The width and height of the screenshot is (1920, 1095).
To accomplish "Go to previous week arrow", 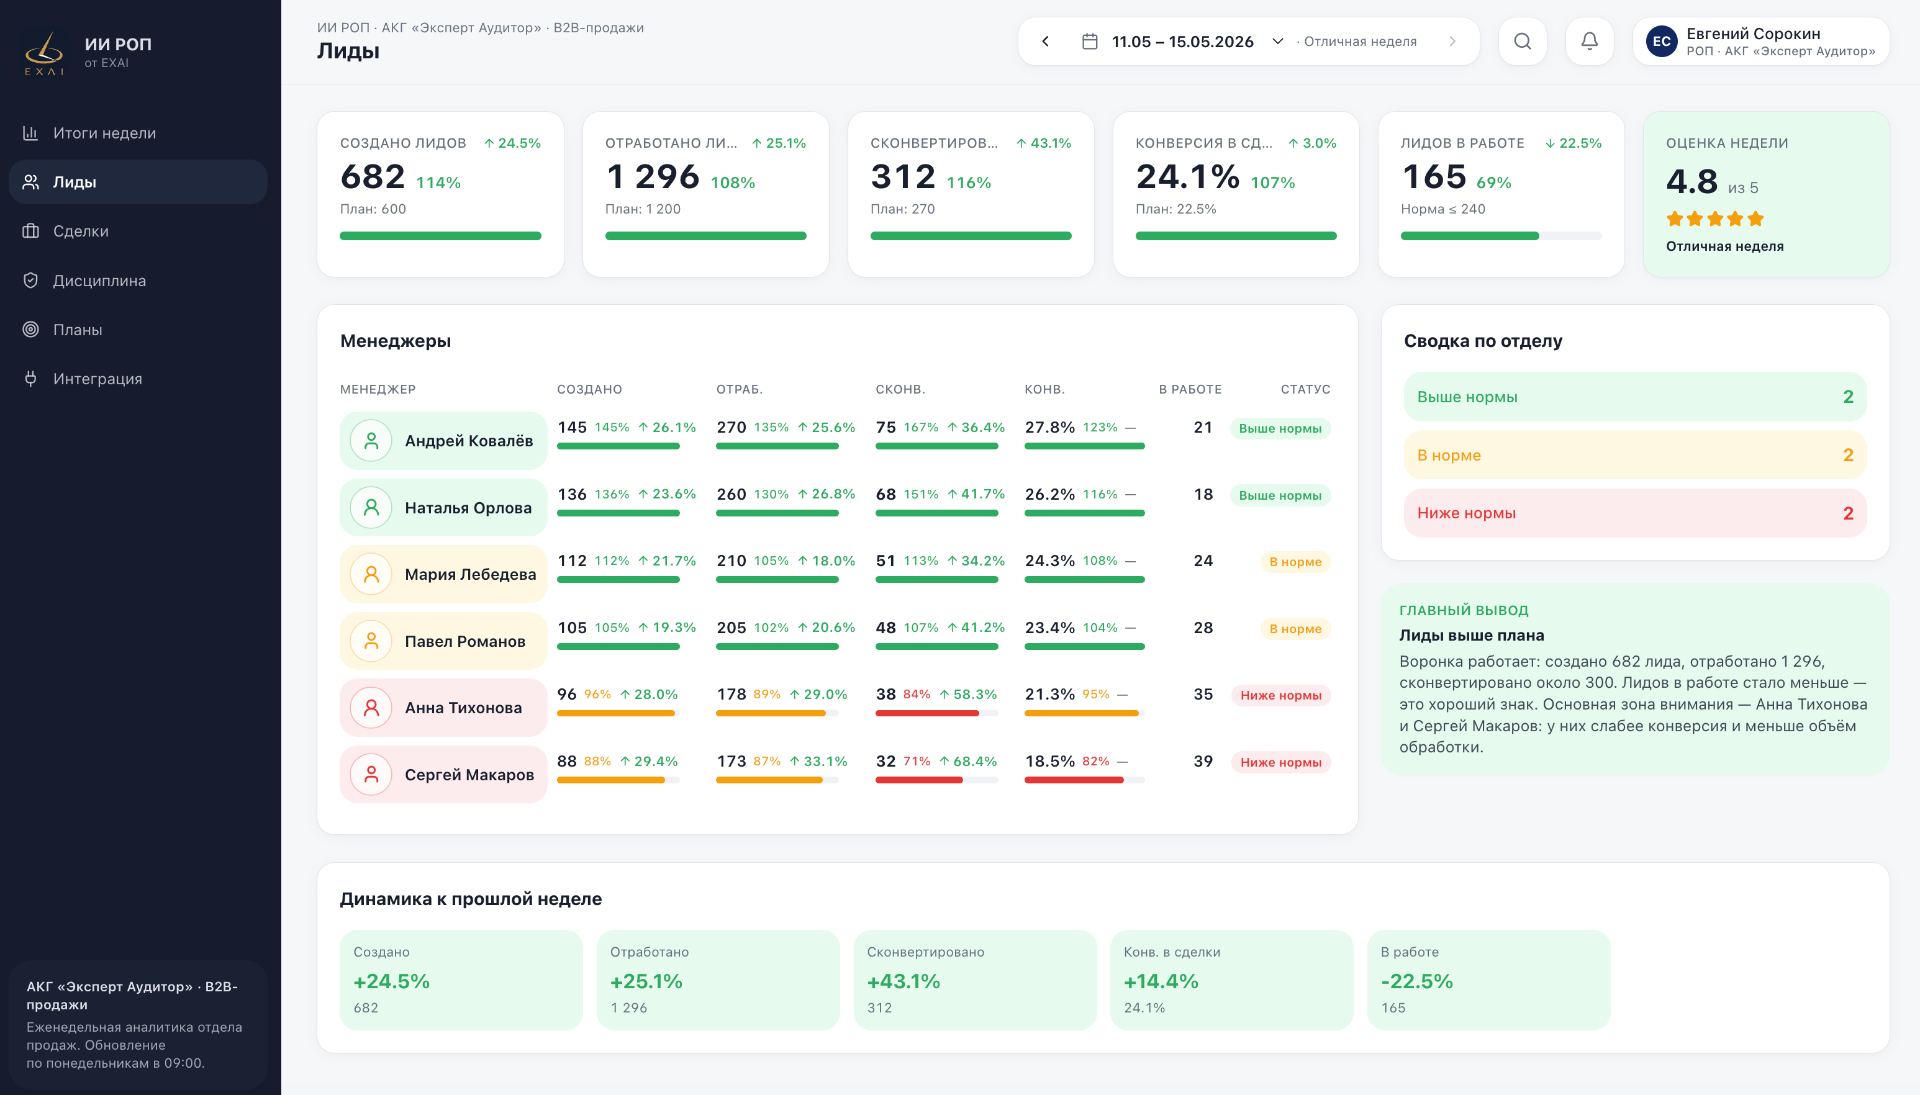I will [1046, 41].
